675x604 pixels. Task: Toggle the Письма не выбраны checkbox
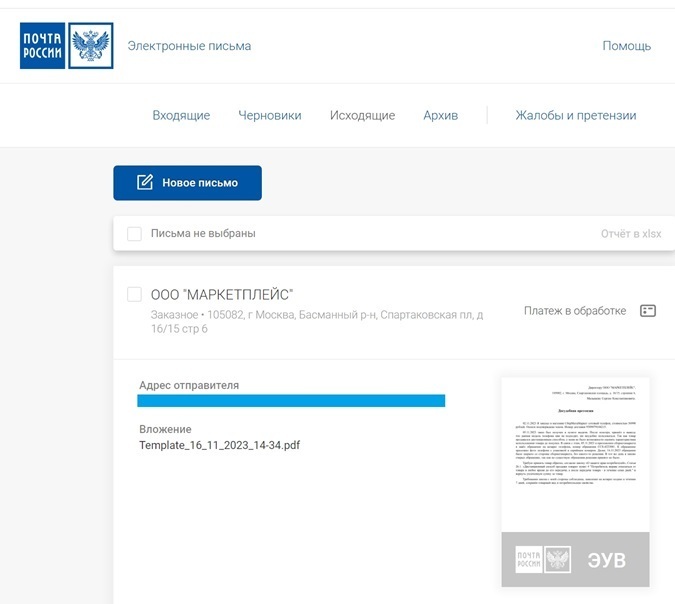[134, 234]
